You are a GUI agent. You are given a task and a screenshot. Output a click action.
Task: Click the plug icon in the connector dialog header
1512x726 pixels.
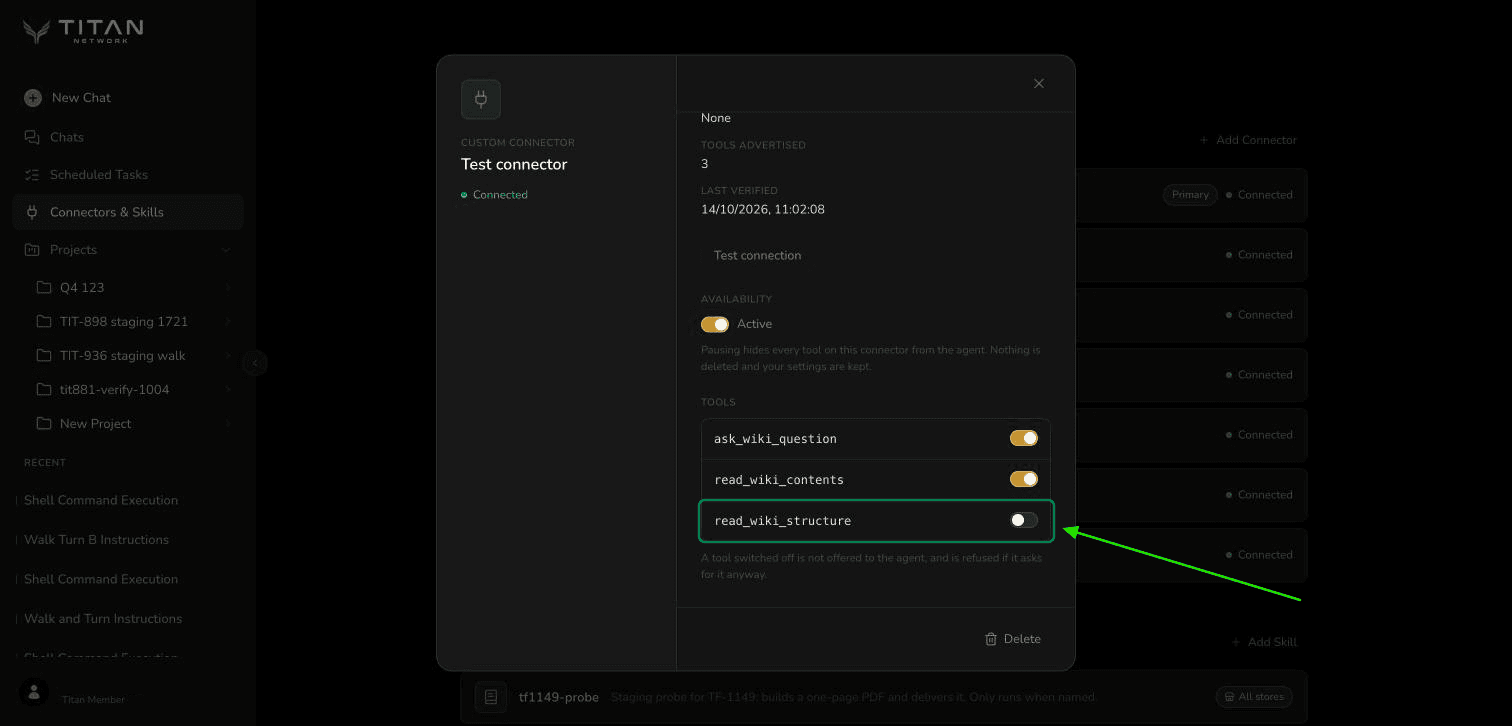(481, 99)
